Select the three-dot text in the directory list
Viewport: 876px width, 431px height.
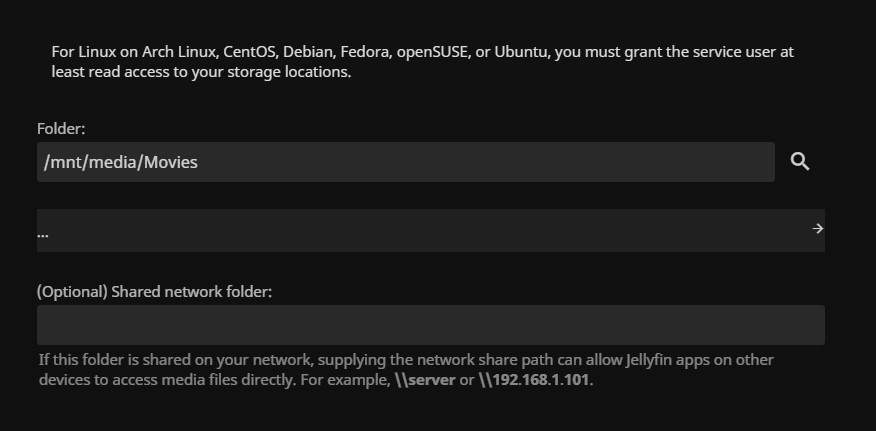pyautogui.click(x=42, y=234)
